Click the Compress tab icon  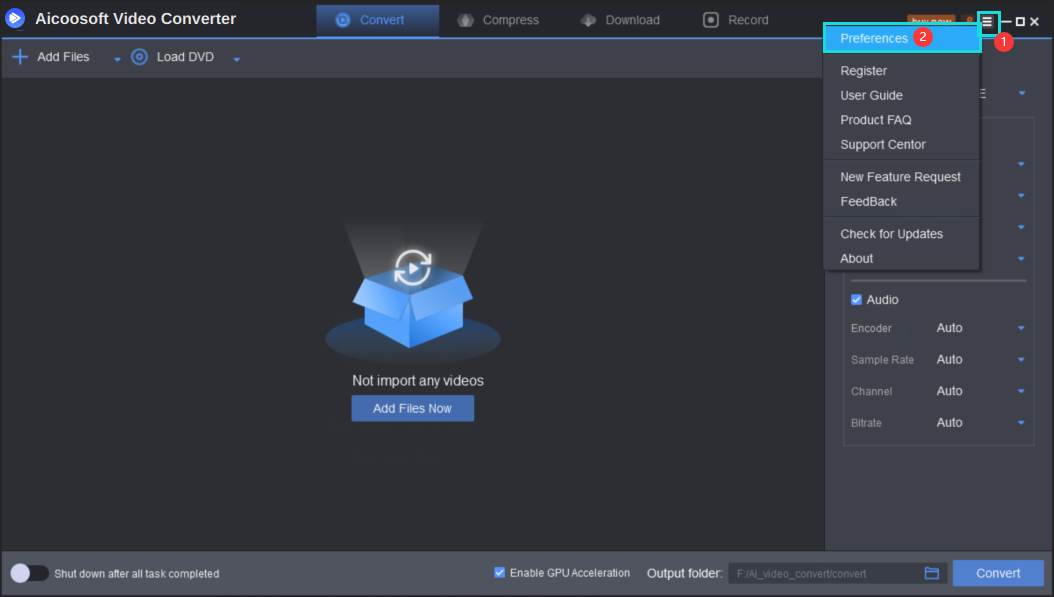pos(465,20)
